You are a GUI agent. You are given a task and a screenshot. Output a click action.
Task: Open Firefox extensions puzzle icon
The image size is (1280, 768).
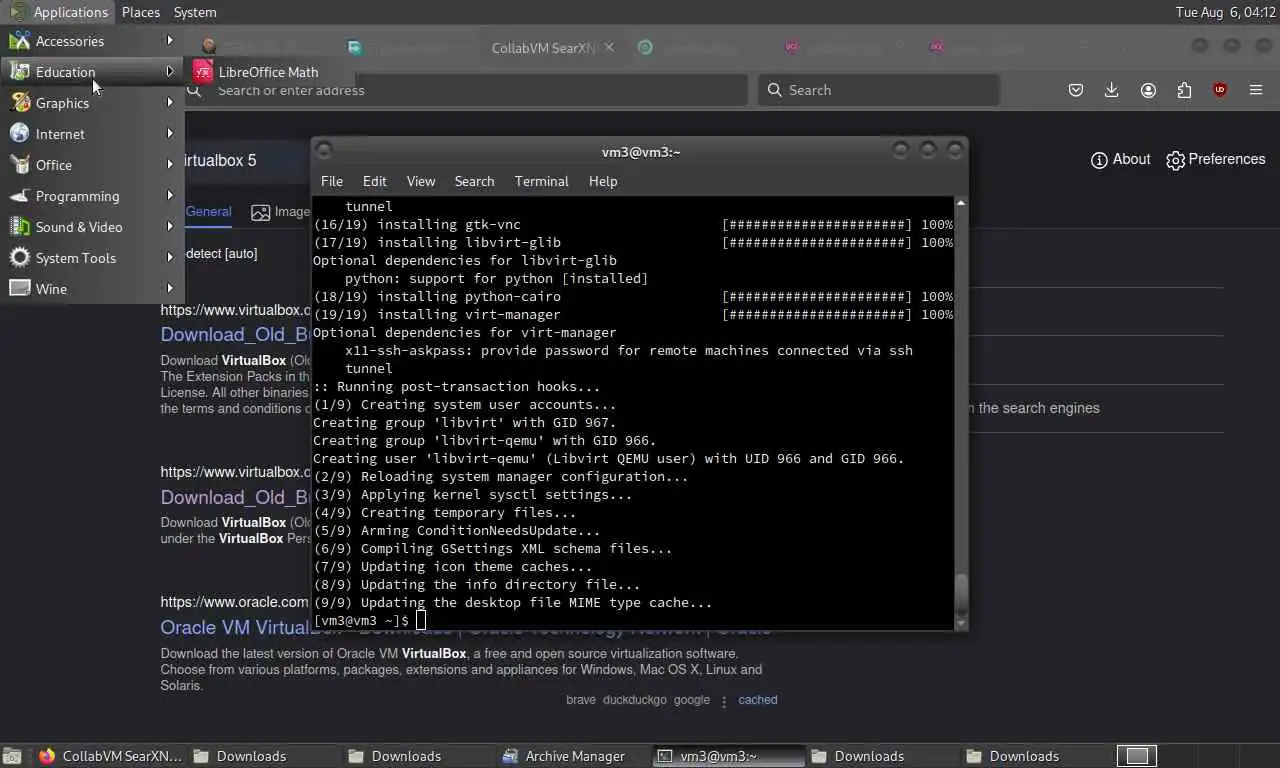coord(1184,90)
